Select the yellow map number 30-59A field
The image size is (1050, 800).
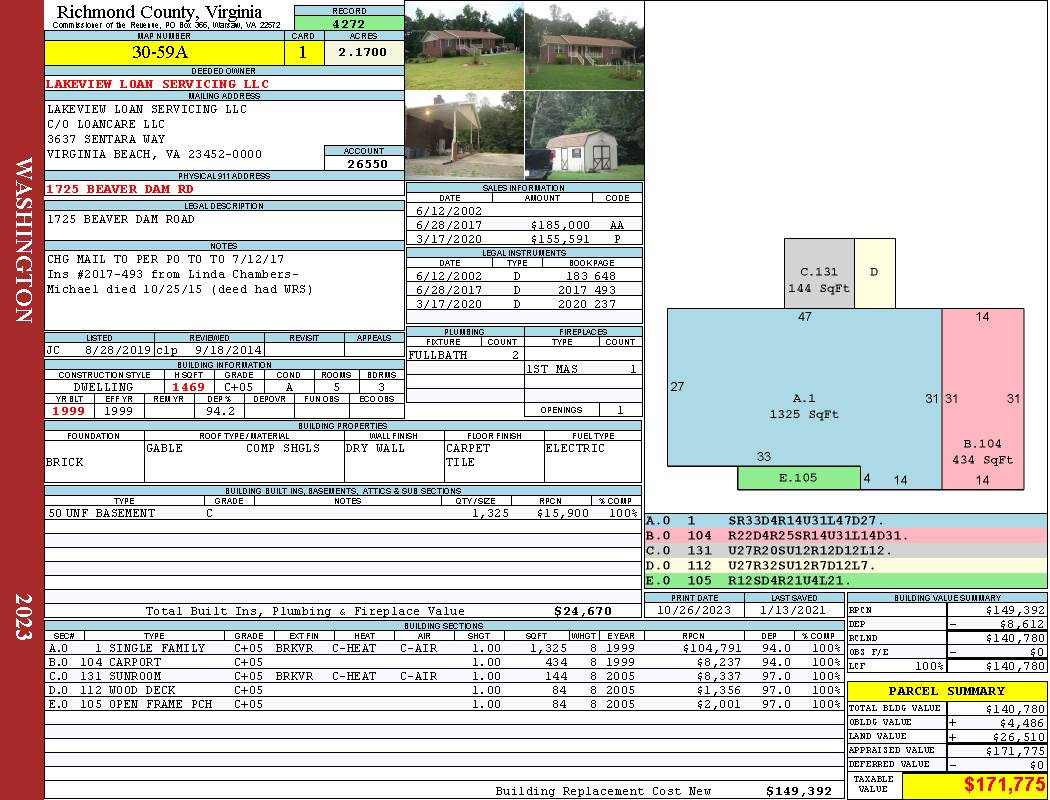(x=165, y=52)
